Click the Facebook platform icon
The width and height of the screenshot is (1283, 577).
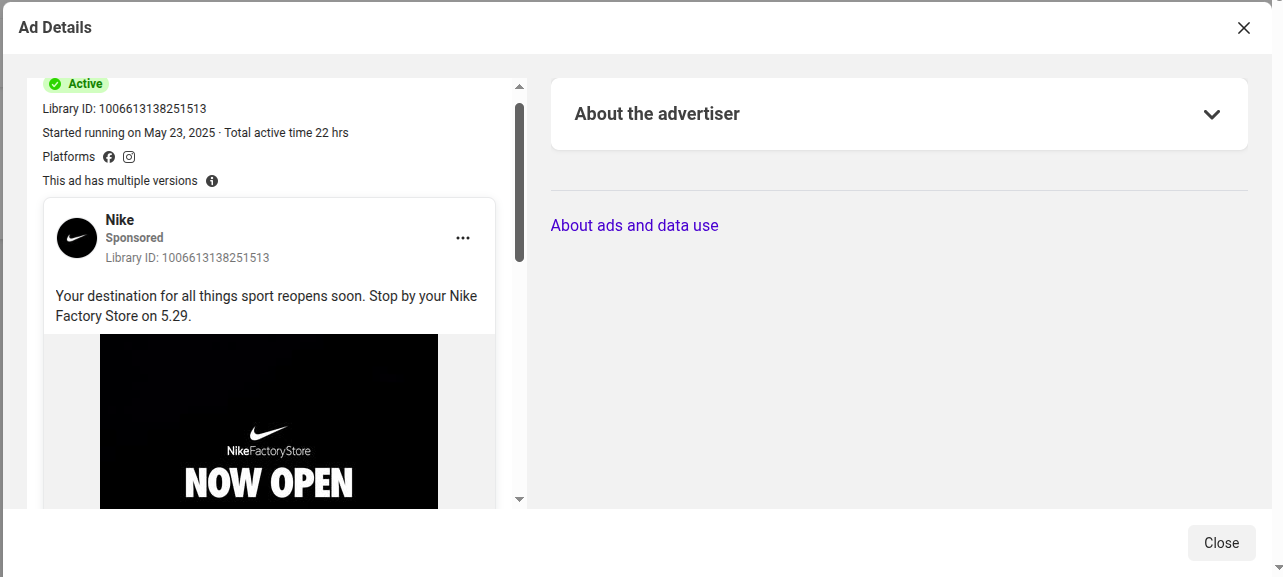click(x=109, y=157)
